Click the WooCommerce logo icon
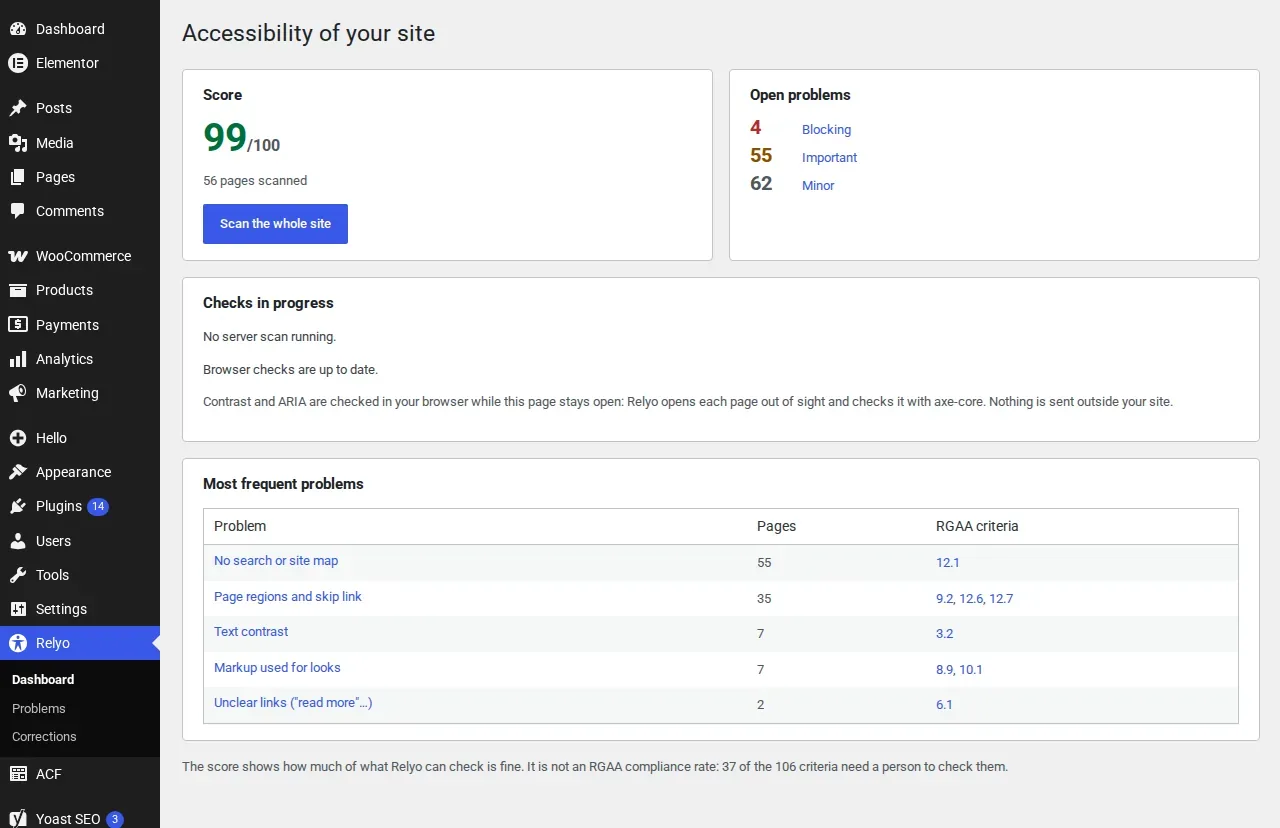 point(18,256)
